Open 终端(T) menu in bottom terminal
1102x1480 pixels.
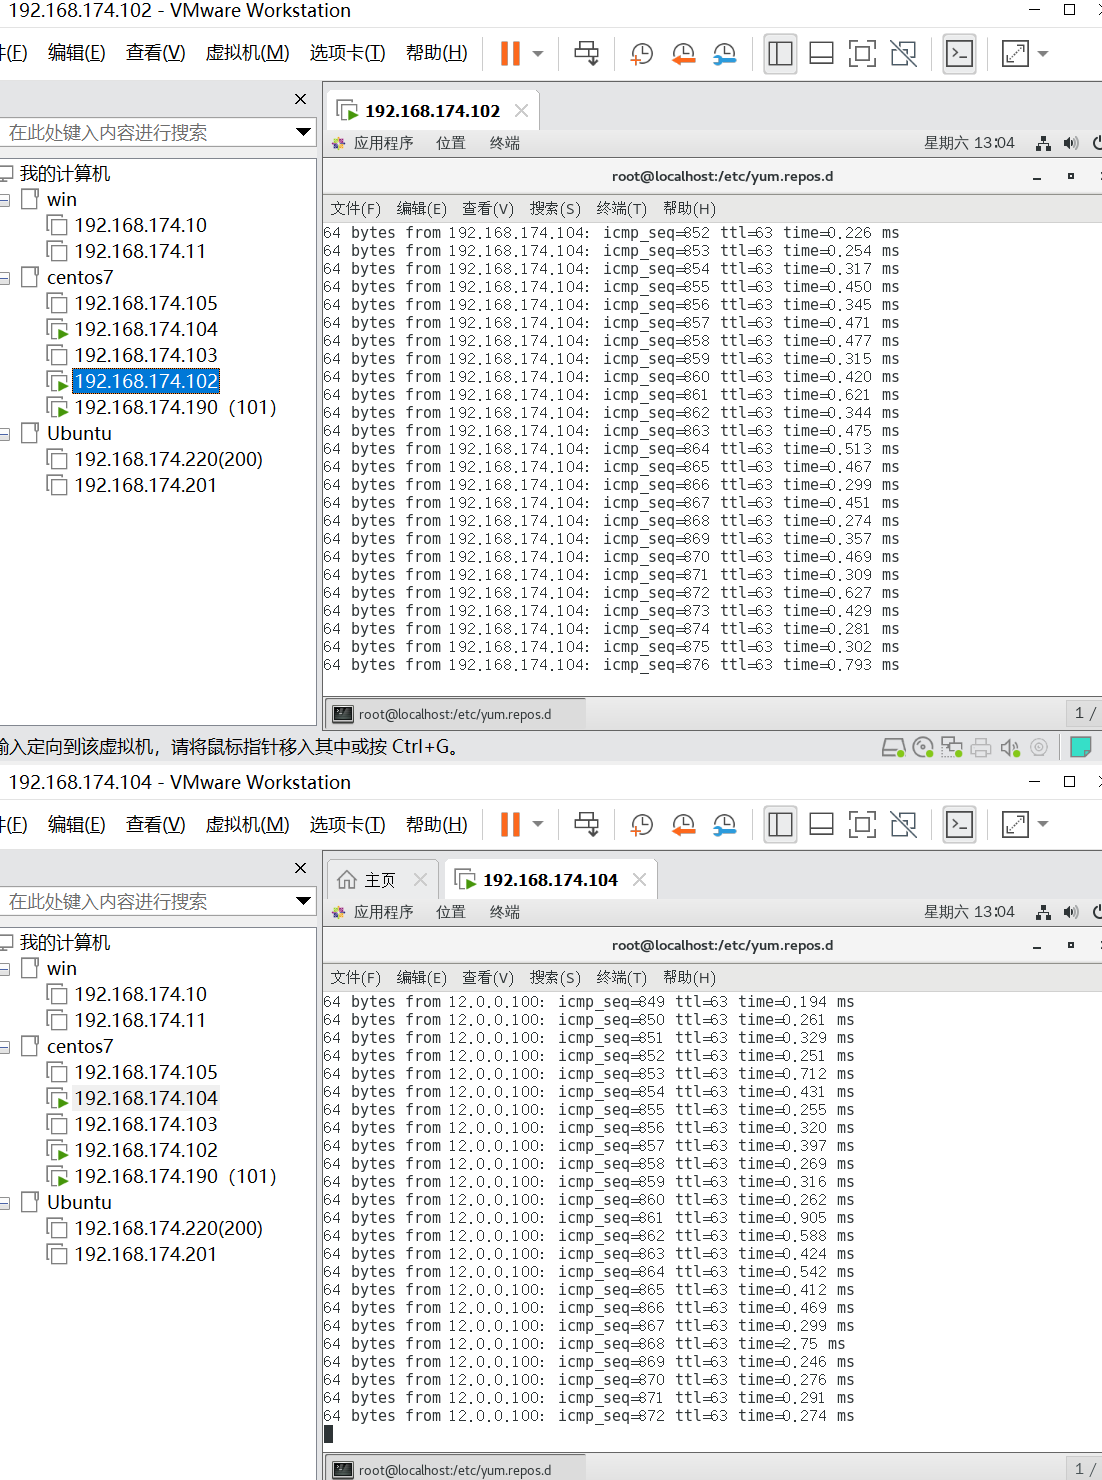(621, 977)
